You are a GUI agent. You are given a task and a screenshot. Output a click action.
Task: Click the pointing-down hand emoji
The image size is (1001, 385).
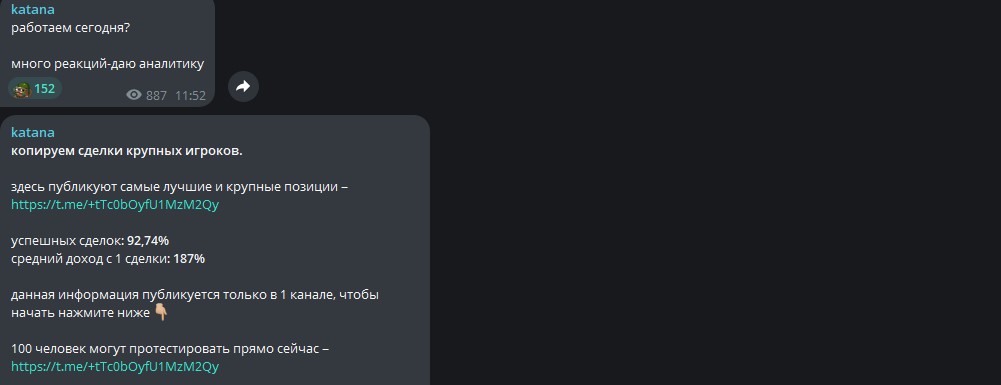pos(161,313)
